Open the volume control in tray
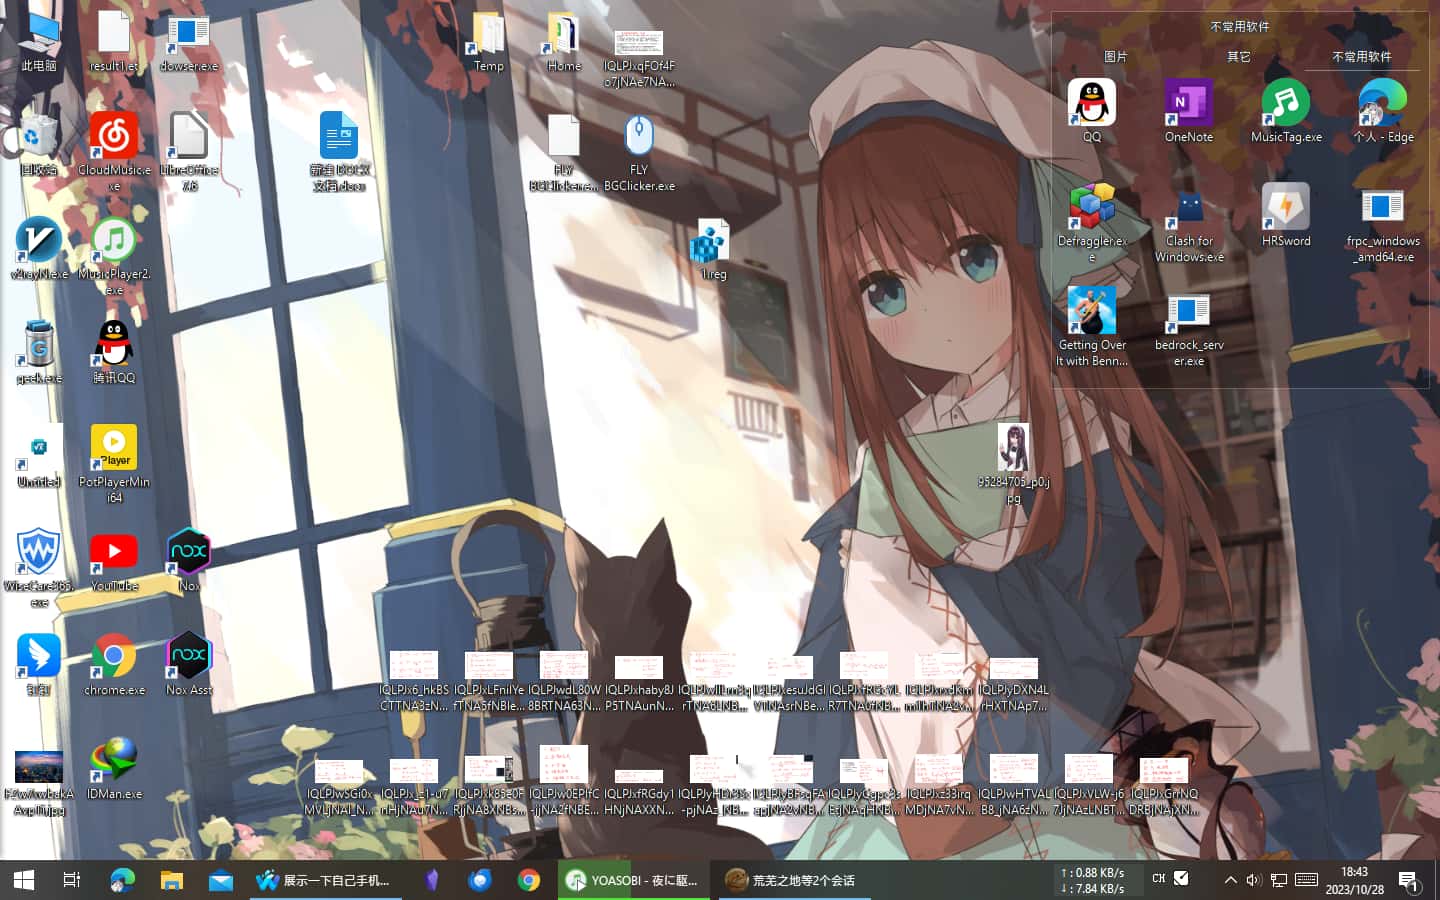This screenshot has width=1440, height=900. coord(1253,880)
